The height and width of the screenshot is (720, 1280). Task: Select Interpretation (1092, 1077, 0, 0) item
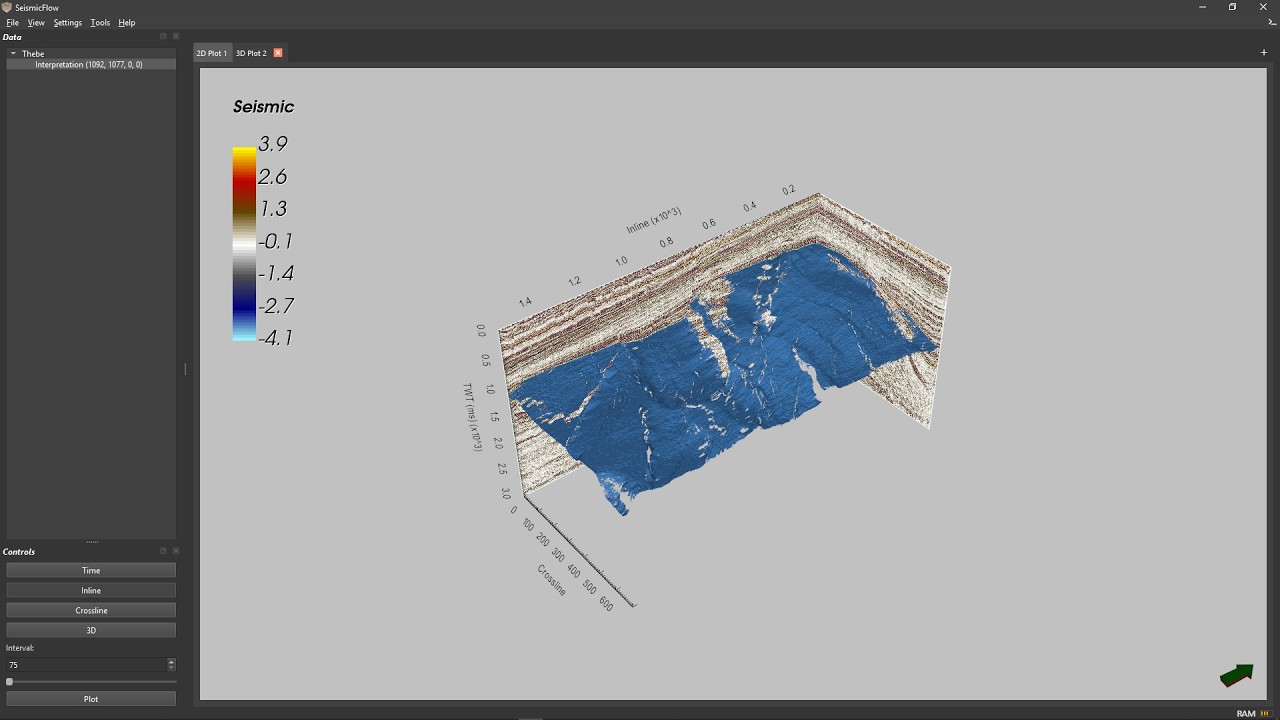tap(89, 64)
